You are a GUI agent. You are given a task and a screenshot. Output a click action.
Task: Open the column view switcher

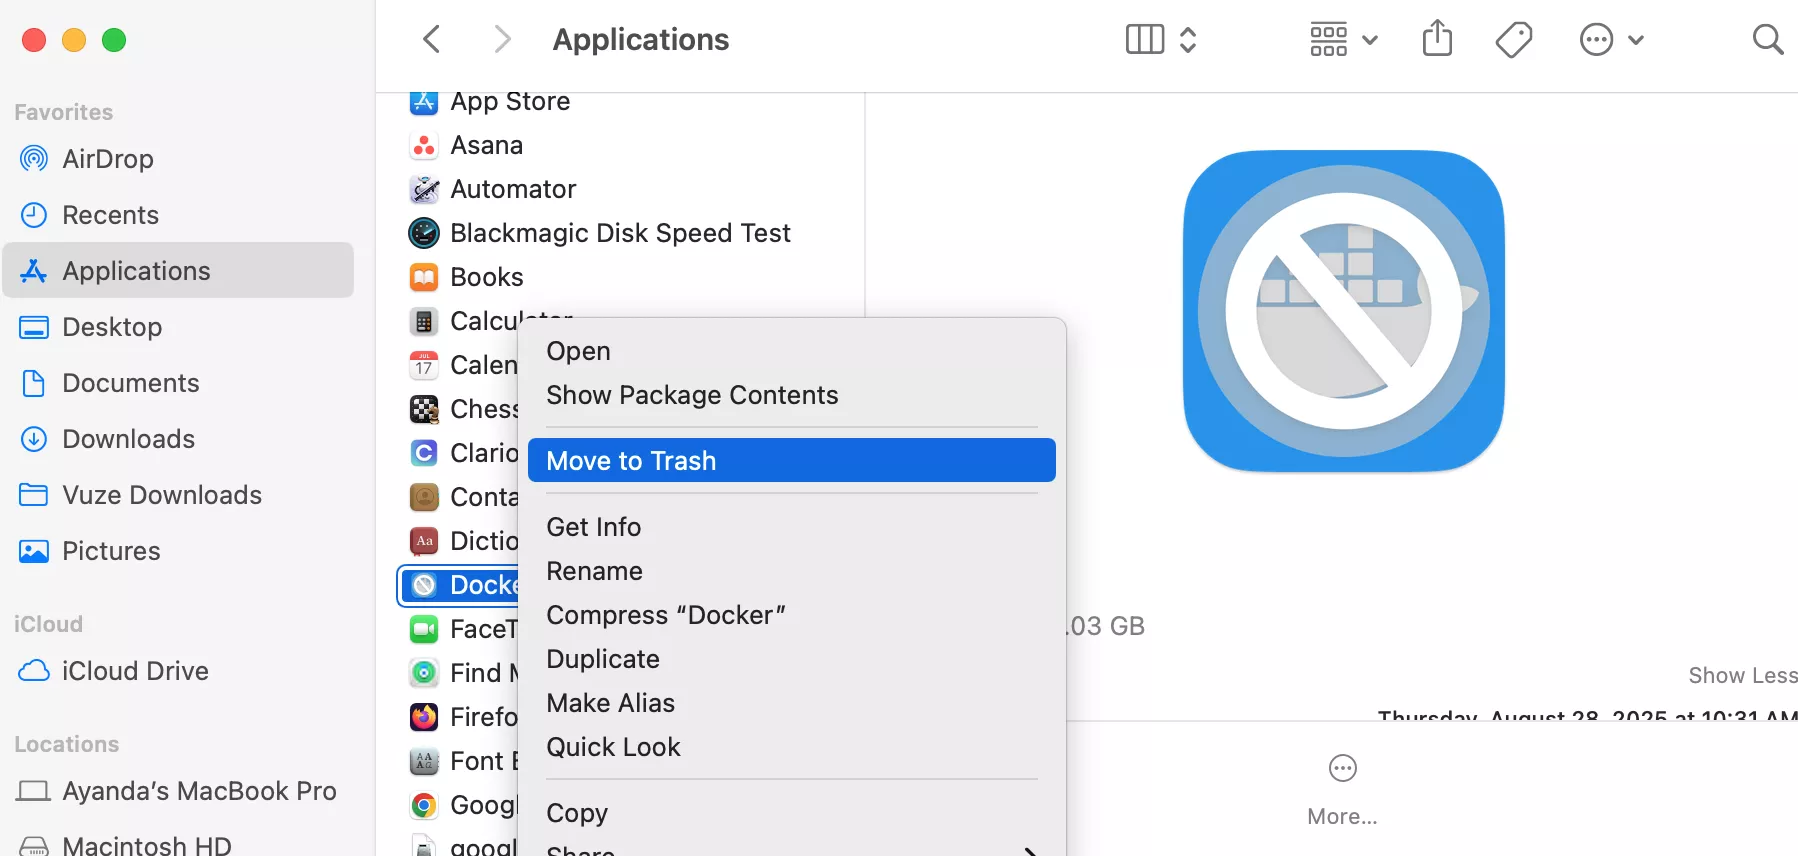(1160, 40)
